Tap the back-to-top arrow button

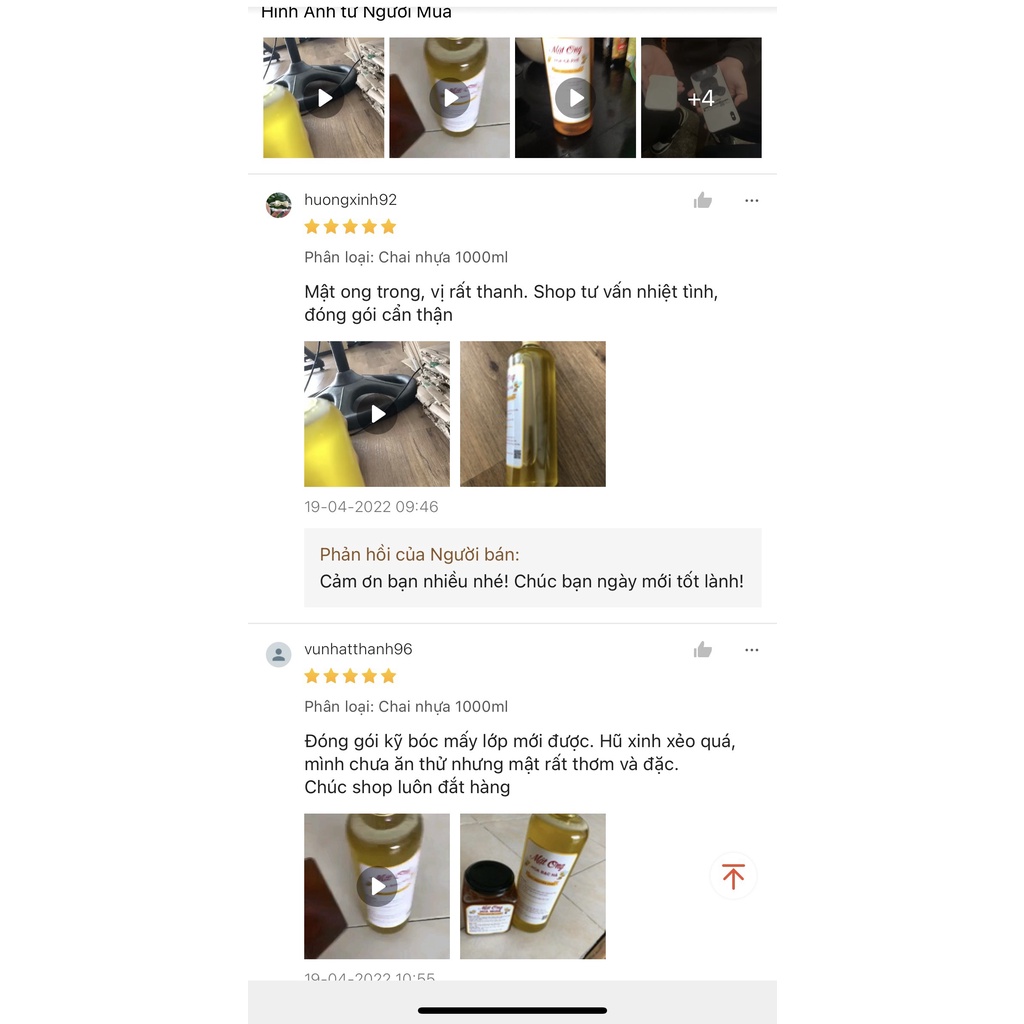tap(733, 876)
